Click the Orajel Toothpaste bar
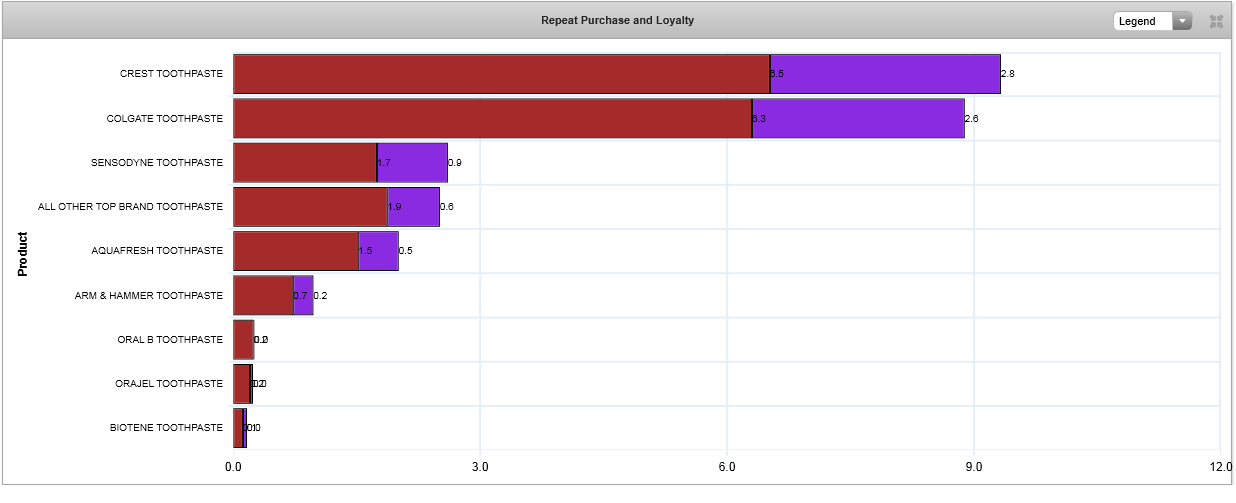The width and height of the screenshot is (1236, 503). (241, 384)
